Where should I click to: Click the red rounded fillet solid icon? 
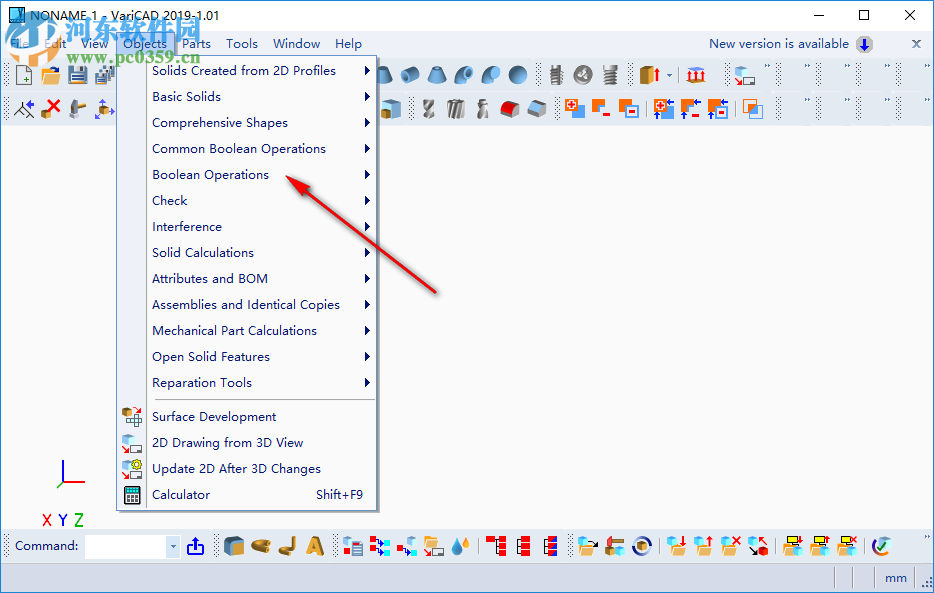(510, 108)
